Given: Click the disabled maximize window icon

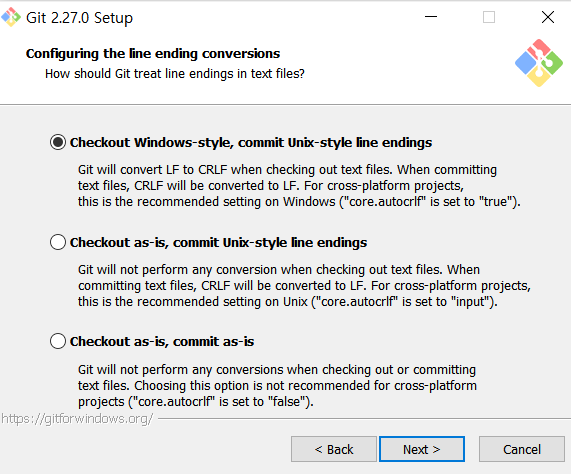Looking at the screenshot, I should coord(489,17).
